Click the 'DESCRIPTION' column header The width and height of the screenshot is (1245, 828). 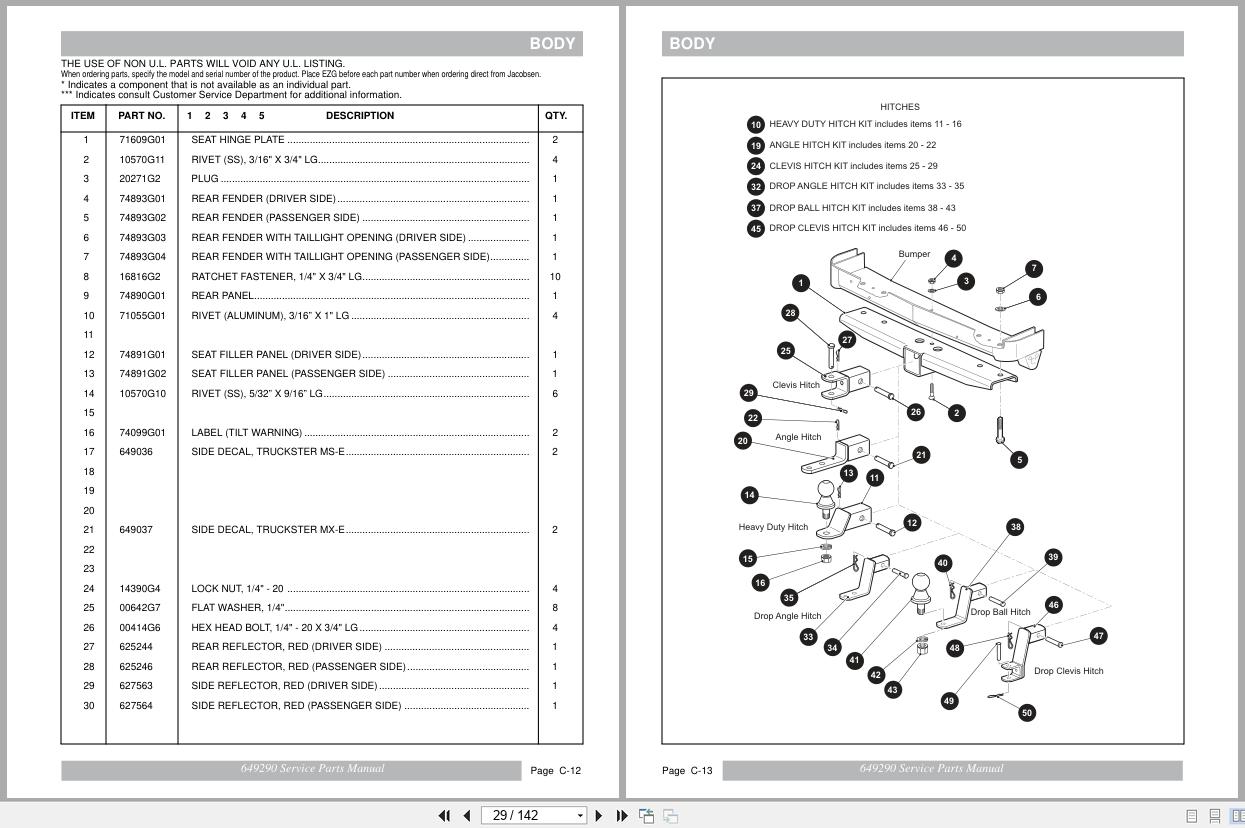[x=360, y=116]
